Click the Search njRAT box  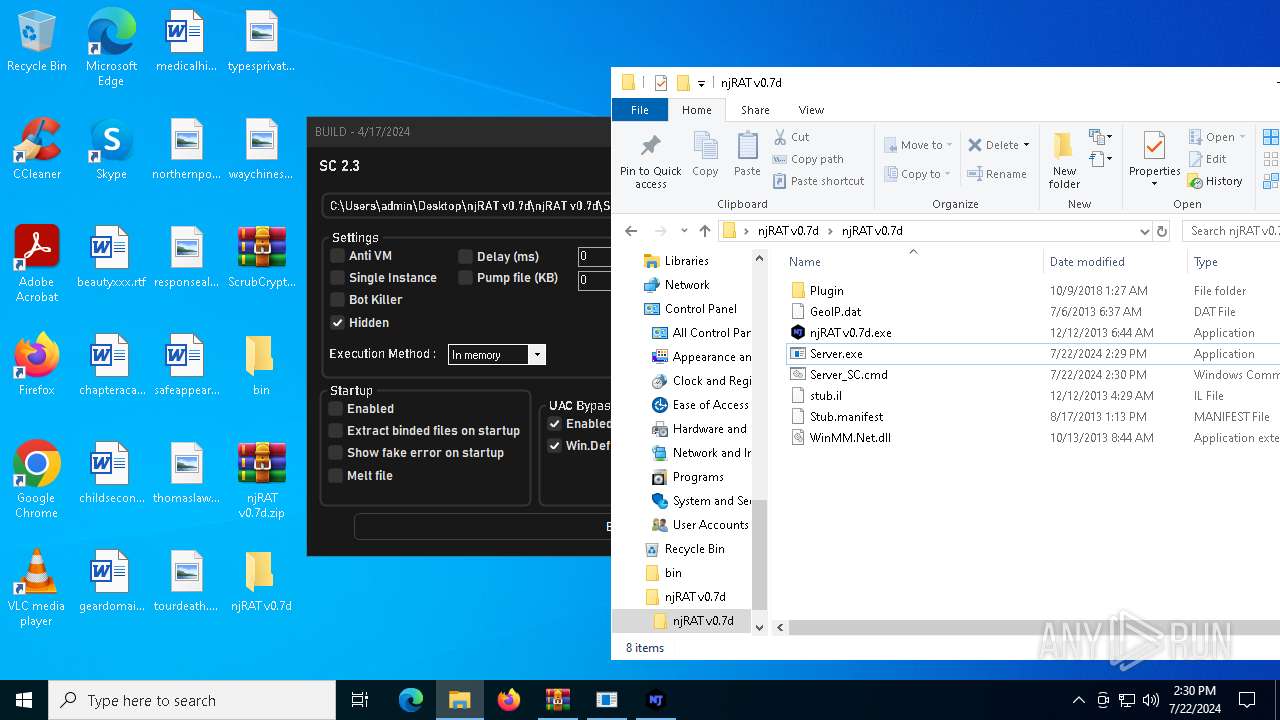(1232, 231)
